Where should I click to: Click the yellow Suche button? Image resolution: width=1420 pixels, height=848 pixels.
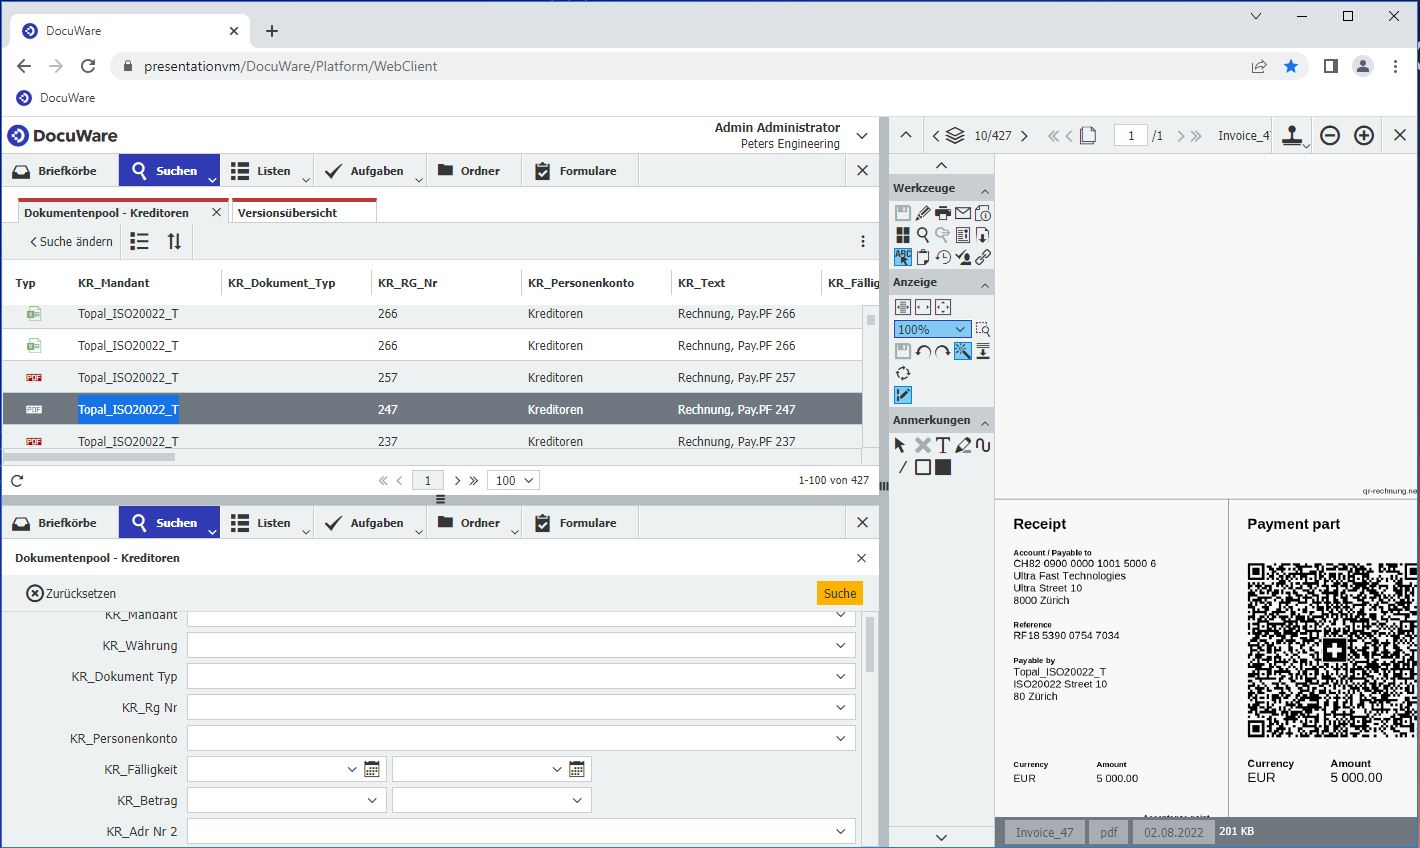[839, 593]
